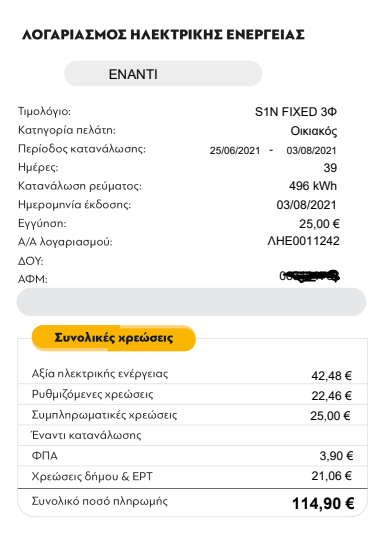Click the Έναντι κατανάλωσης row
This screenshot has height=534, width=387.
[x=192, y=435]
